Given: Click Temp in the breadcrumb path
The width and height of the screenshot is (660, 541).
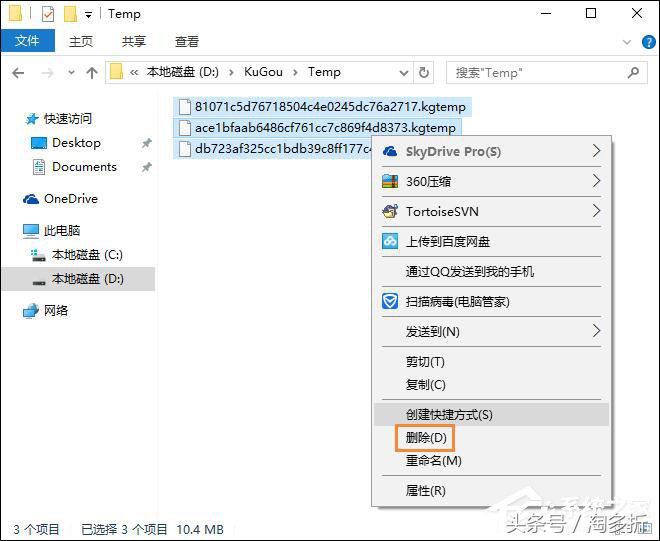Looking at the screenshot, I should [x=324, y=72].
